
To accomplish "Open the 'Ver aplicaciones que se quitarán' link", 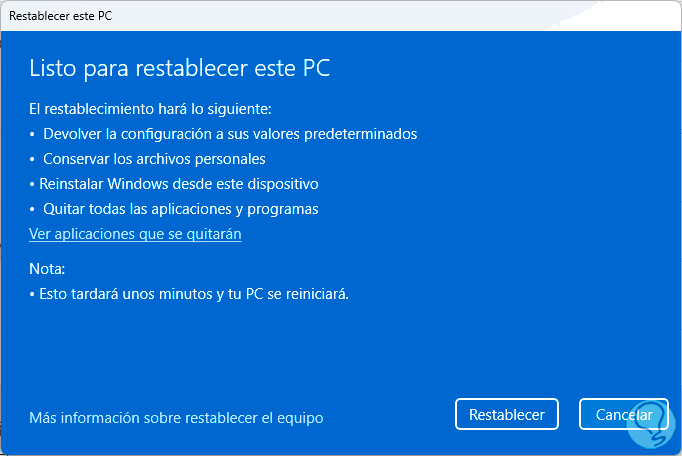I will coord(135,234).
